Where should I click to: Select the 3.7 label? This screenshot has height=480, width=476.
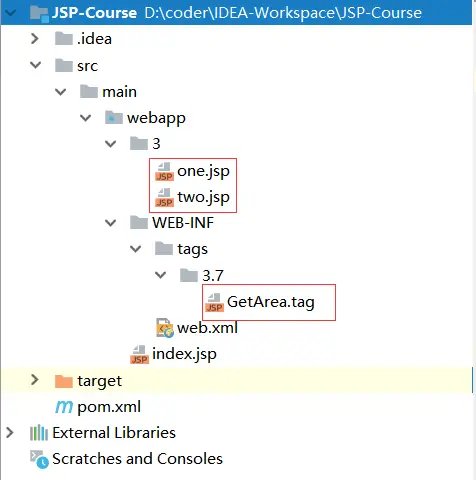tap(213, 275)
